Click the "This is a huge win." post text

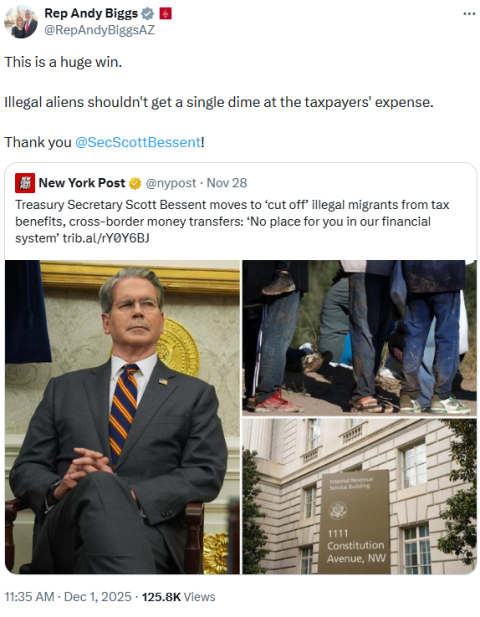point(63,62)
